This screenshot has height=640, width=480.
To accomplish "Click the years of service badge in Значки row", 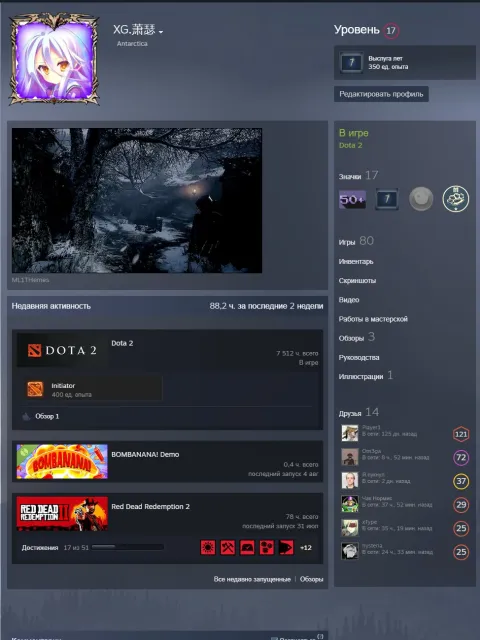I will 387,199.
